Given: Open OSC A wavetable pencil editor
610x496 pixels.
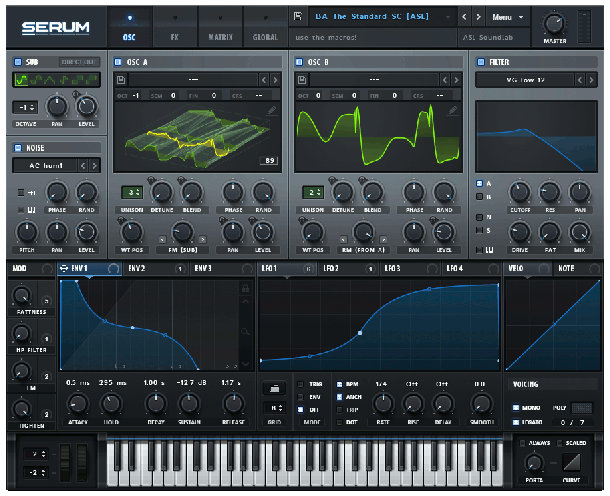Looking at the screenshot, I should click(x=272, y=111).
